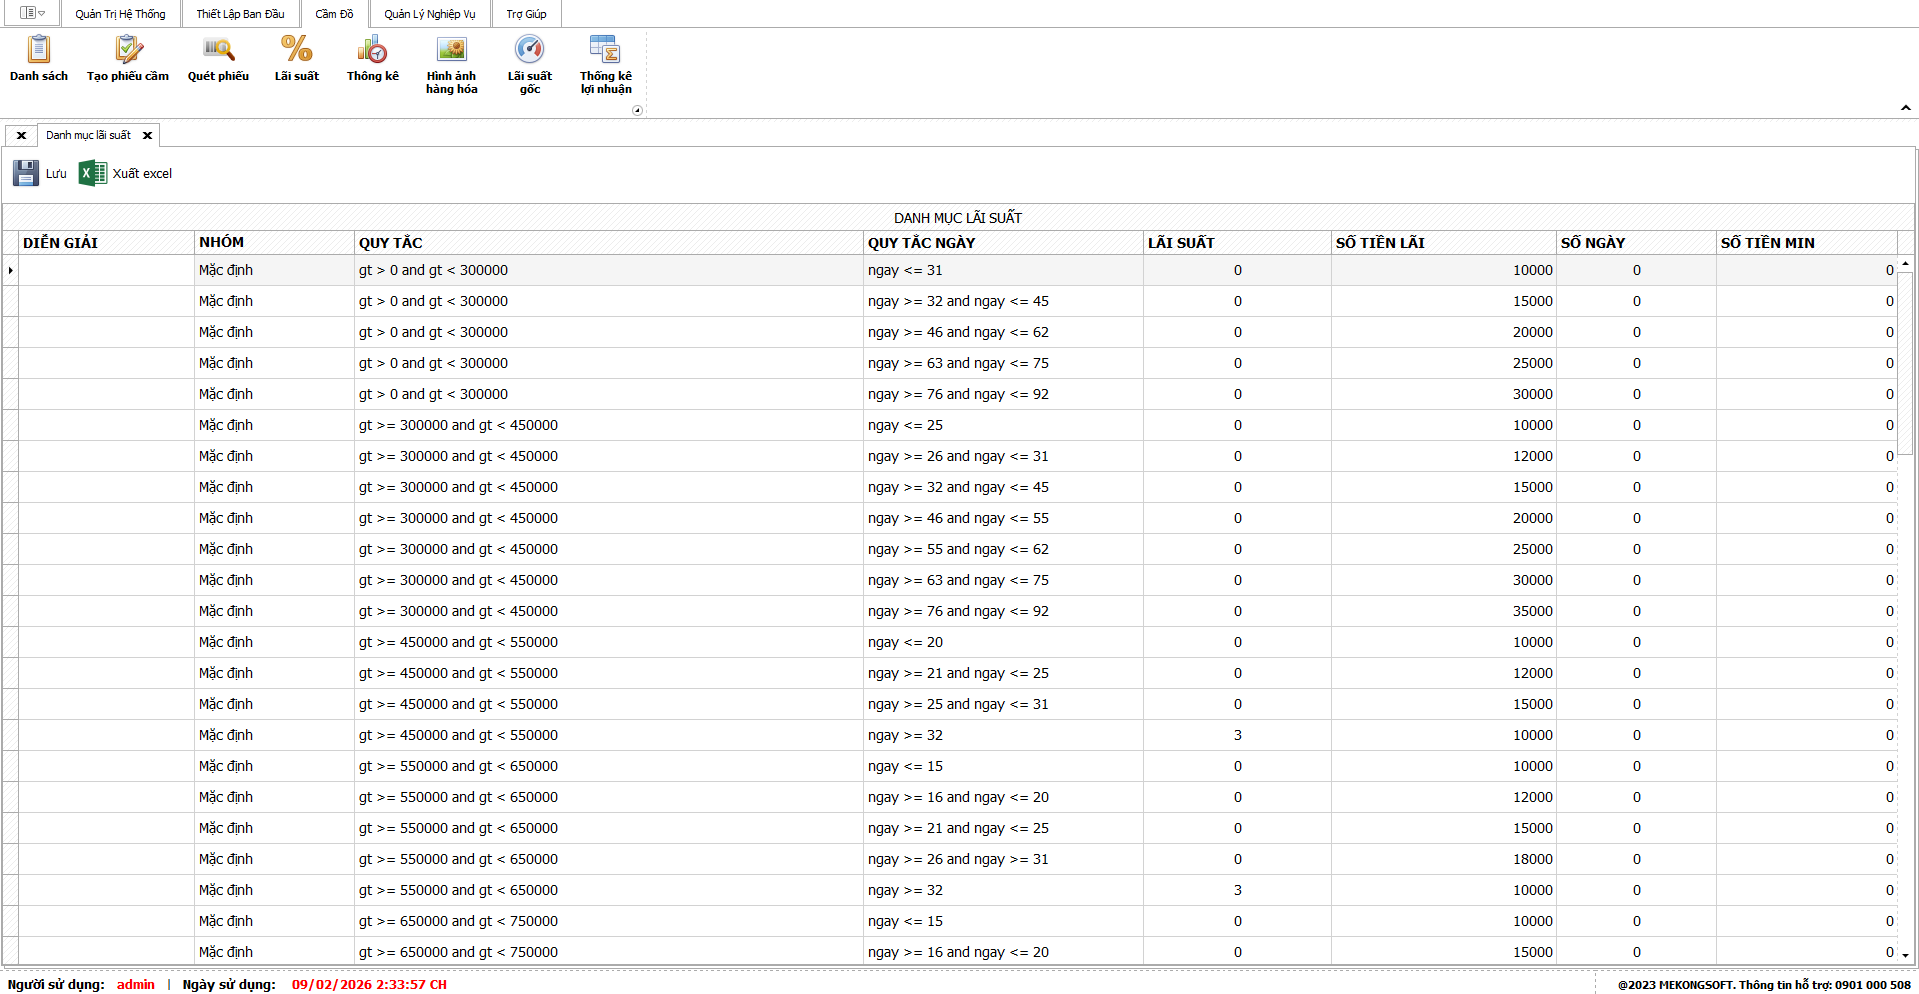This screenshot has height=994, width=1919.
Task: Close the Danh mục lãi suất tab
Action: [x=147, y=136]
